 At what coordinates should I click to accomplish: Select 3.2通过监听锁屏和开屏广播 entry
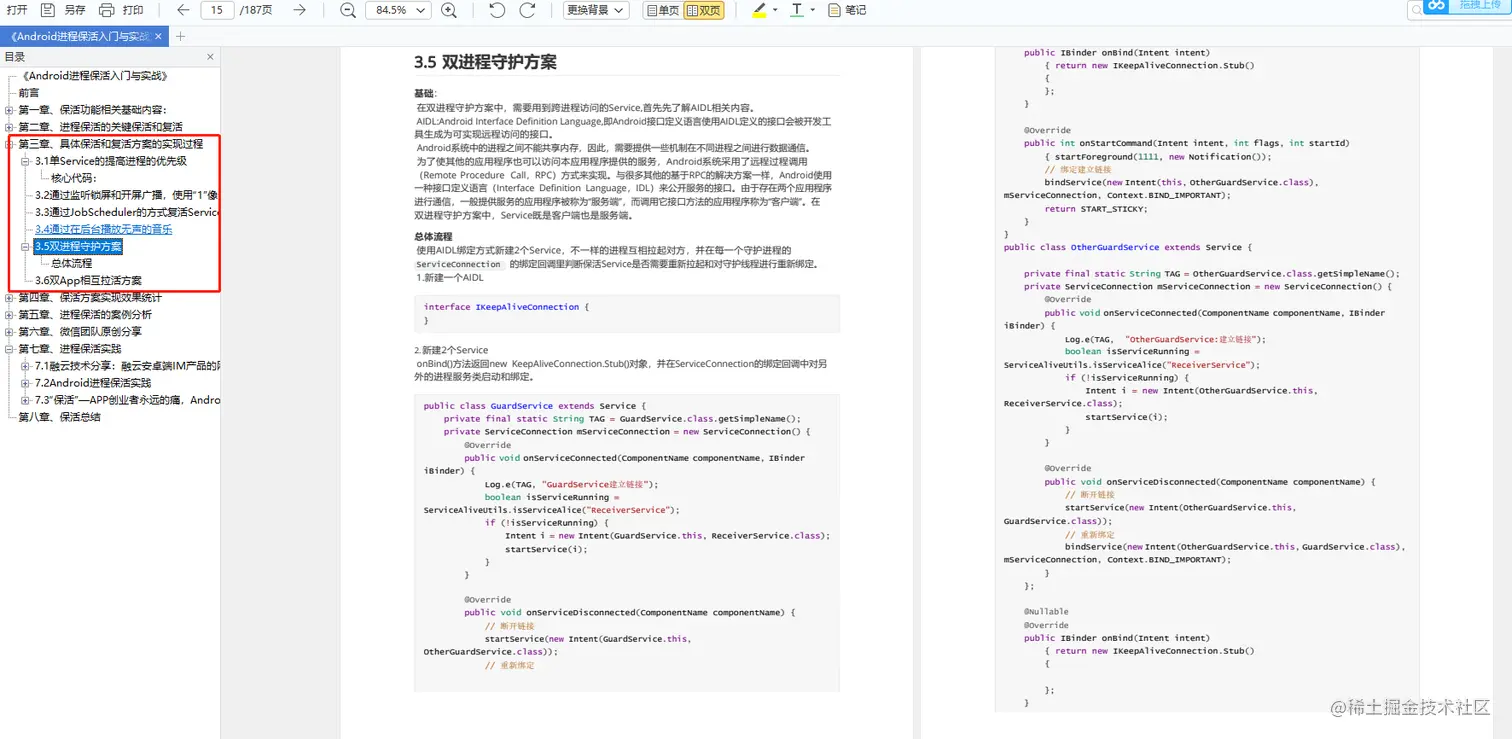point(127,195)
